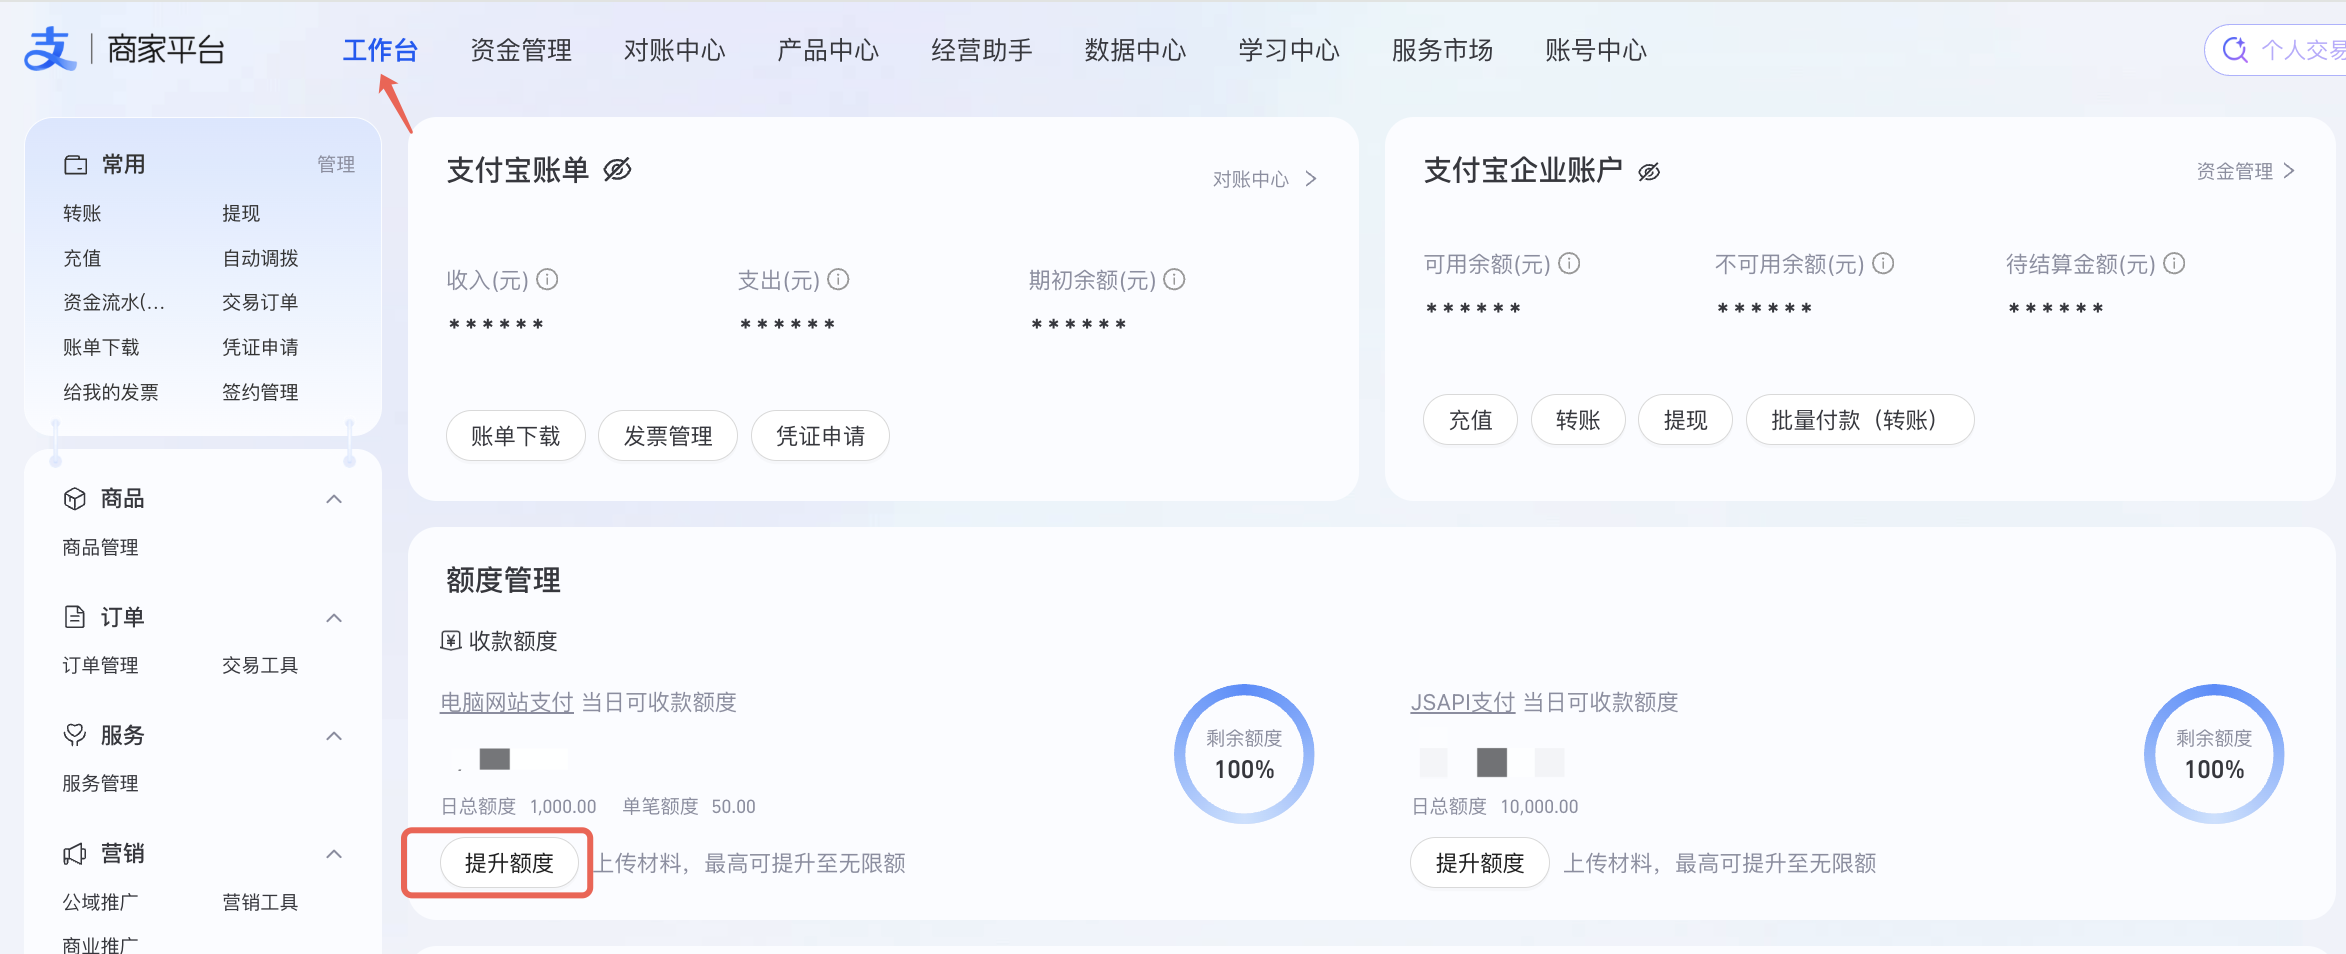2346x954 pixels.
Task: Open 交易订单 in the sidebar
Action: 260,303
